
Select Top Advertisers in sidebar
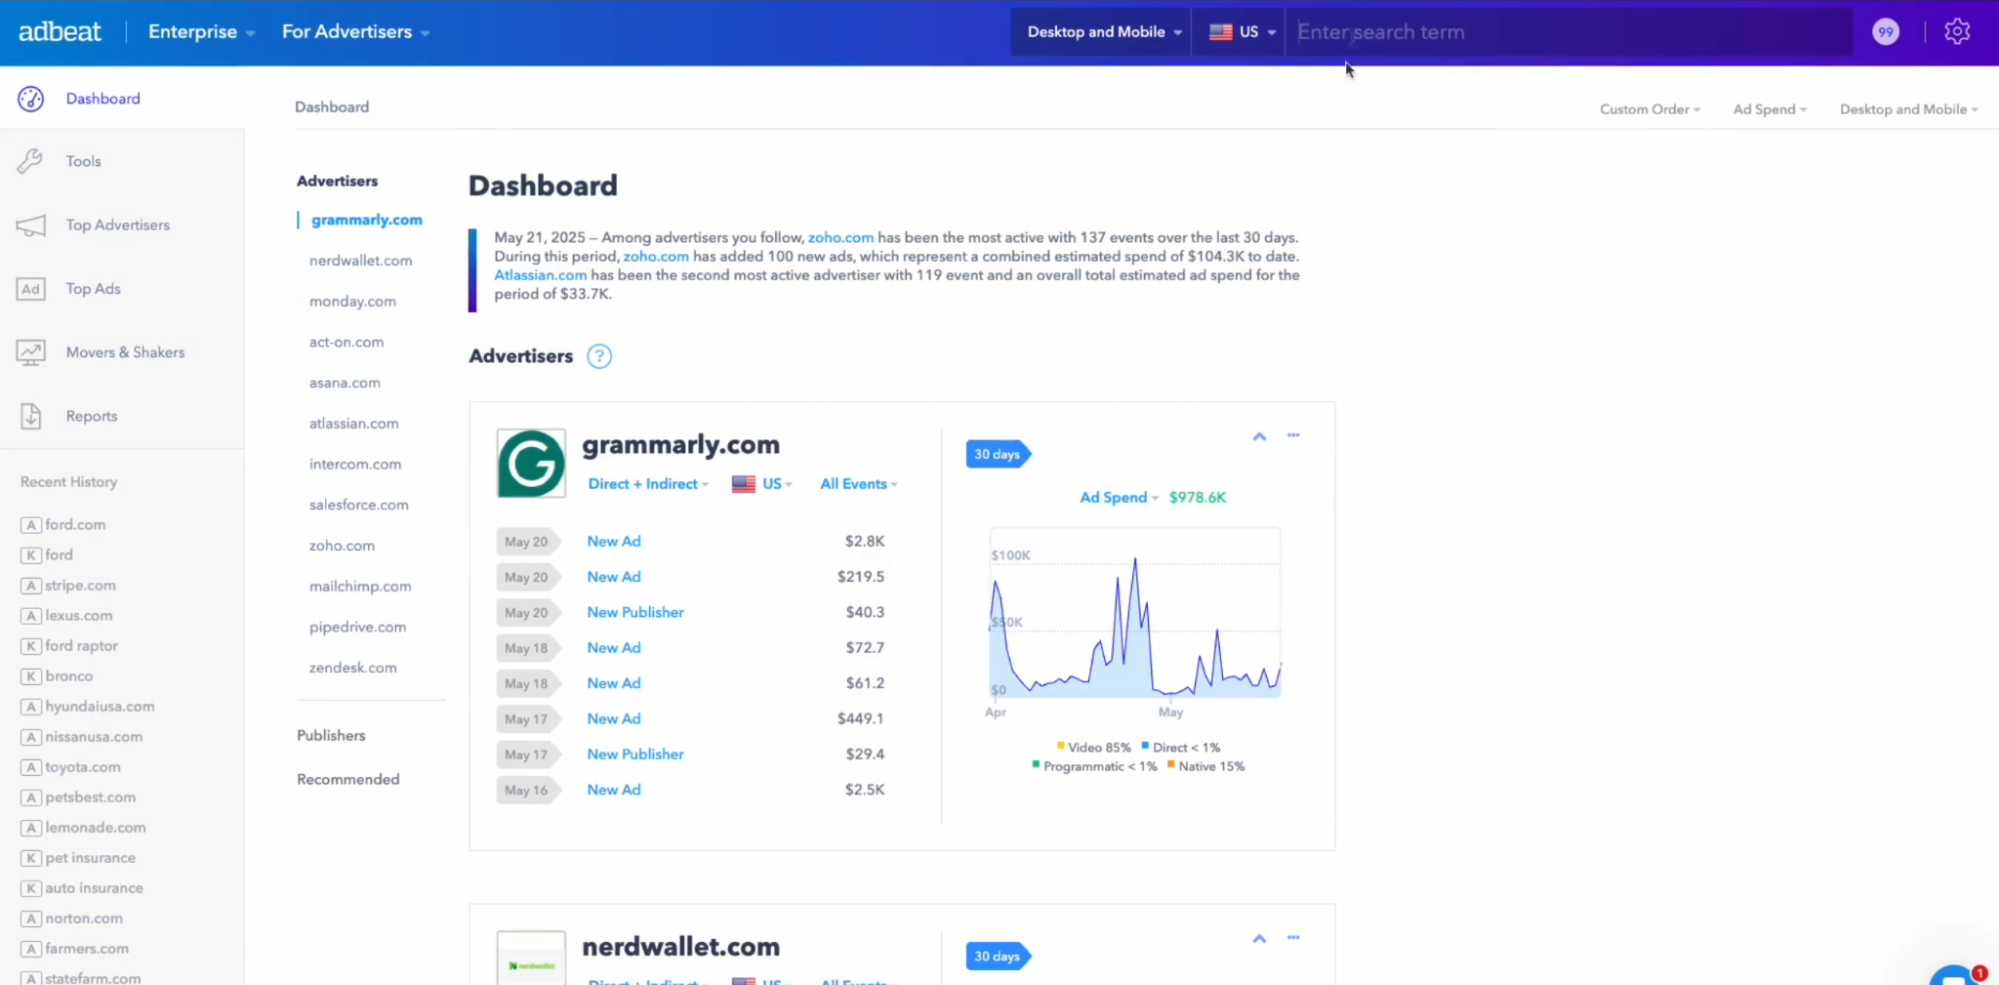tap(117, 225)
